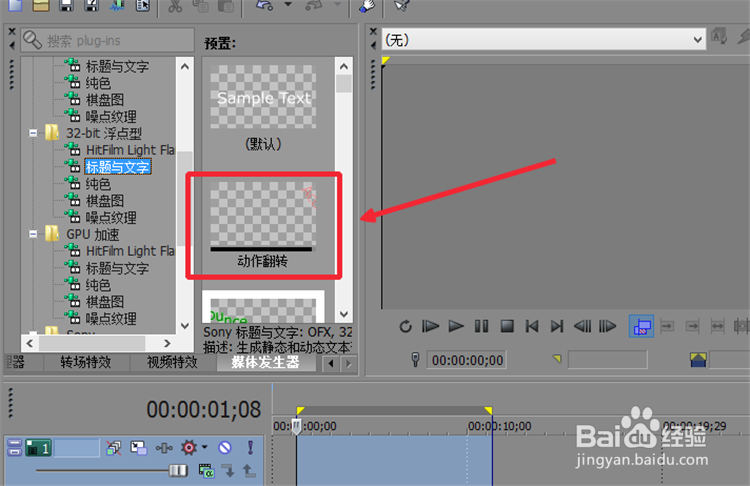Viewport: 750px width, 486px height.
Task: Select the Bounce preset thumbnail below 动作翻转
Action: [263, 307]
